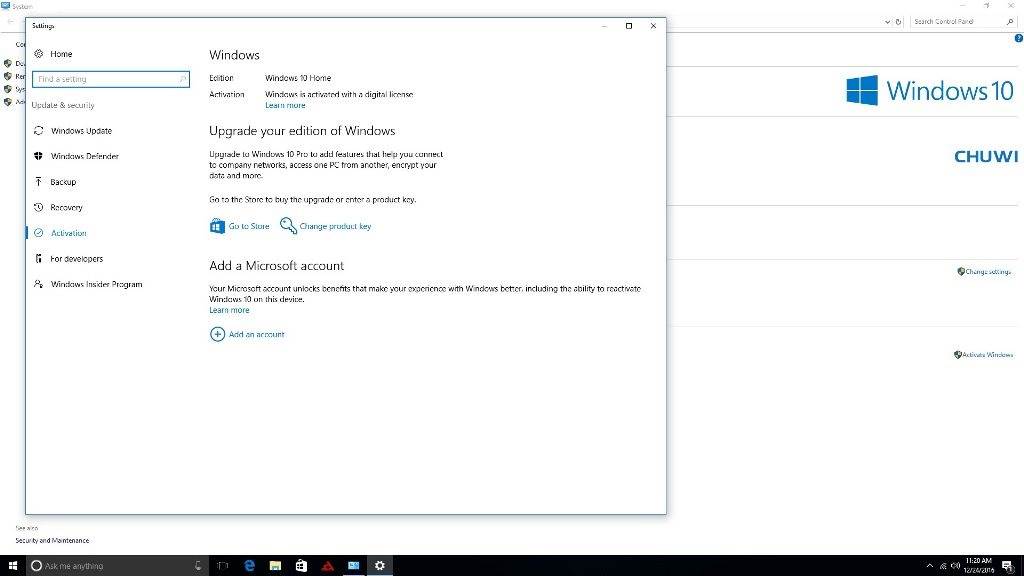1024x576 pixels.
Task: Click the blue help question mark icon
Action: click(1018, 38)
